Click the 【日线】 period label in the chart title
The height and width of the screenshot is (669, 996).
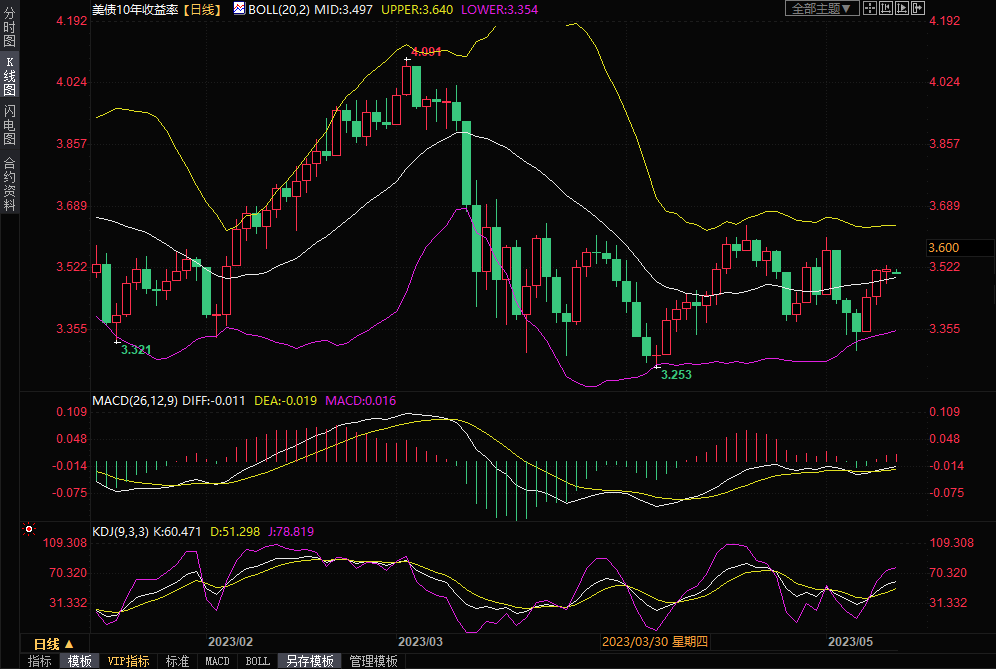pos(204,8)
